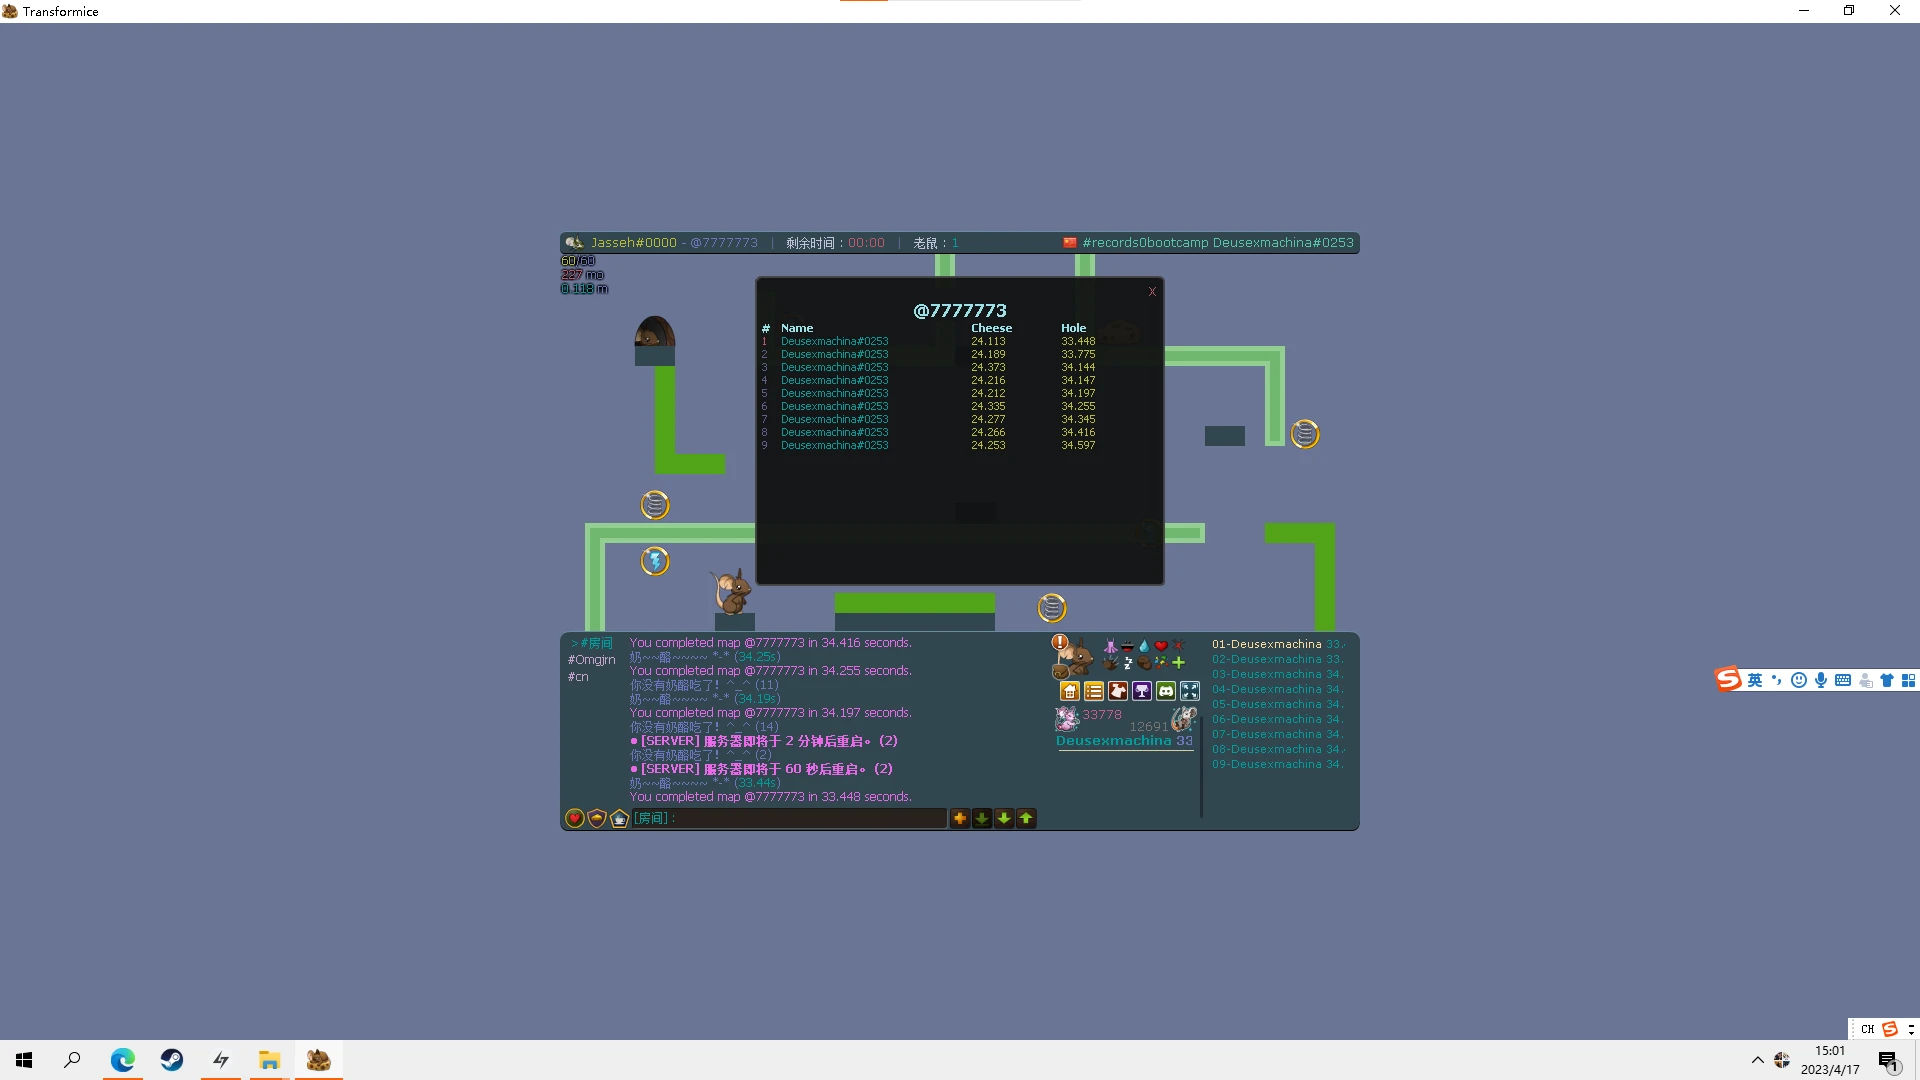This screenshot has height=1080, width=1920.
Task: Open the Sogou toolbox grid icon
Action: (x=1908, y=680)
